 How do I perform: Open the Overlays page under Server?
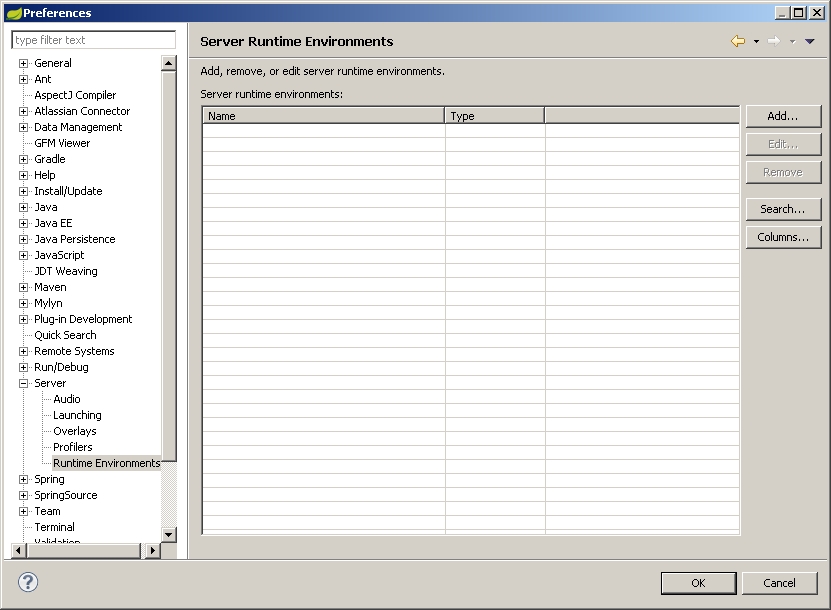(x=75, y=431)
